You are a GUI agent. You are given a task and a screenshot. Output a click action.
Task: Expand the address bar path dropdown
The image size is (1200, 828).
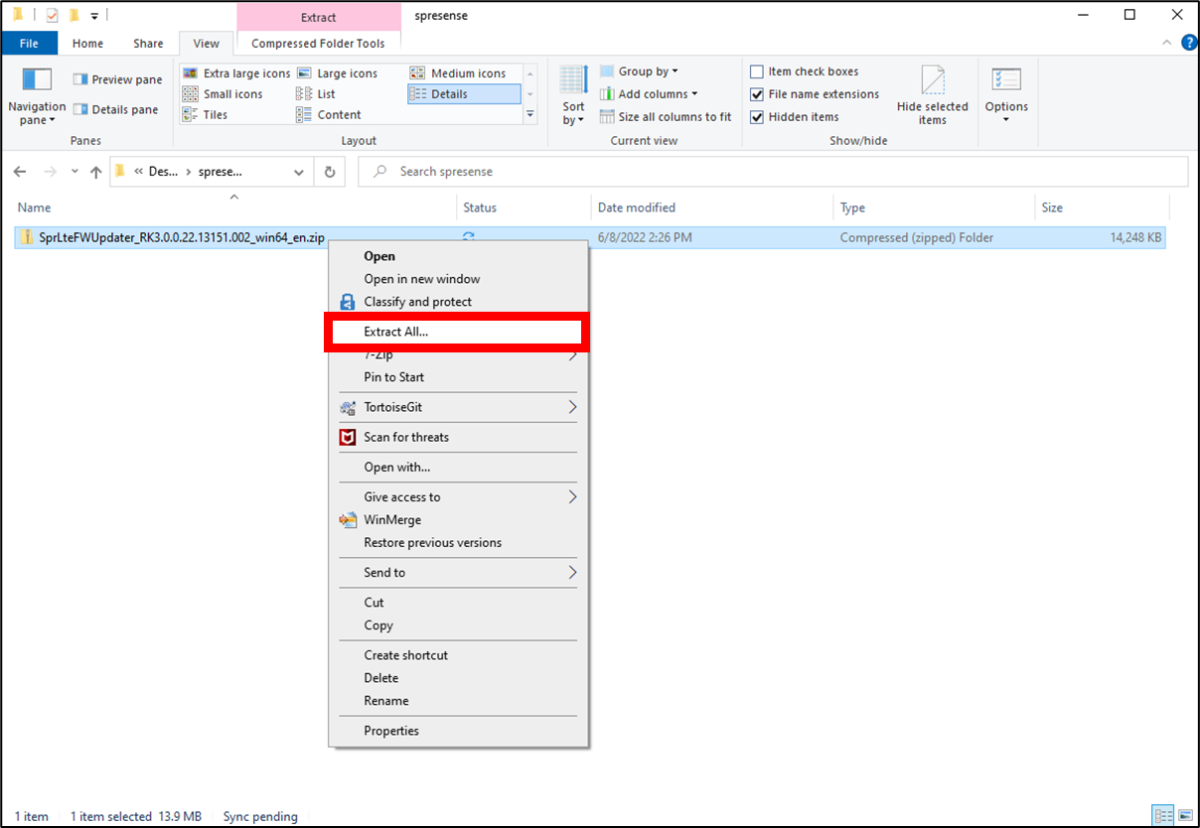[x=299, y=172]
